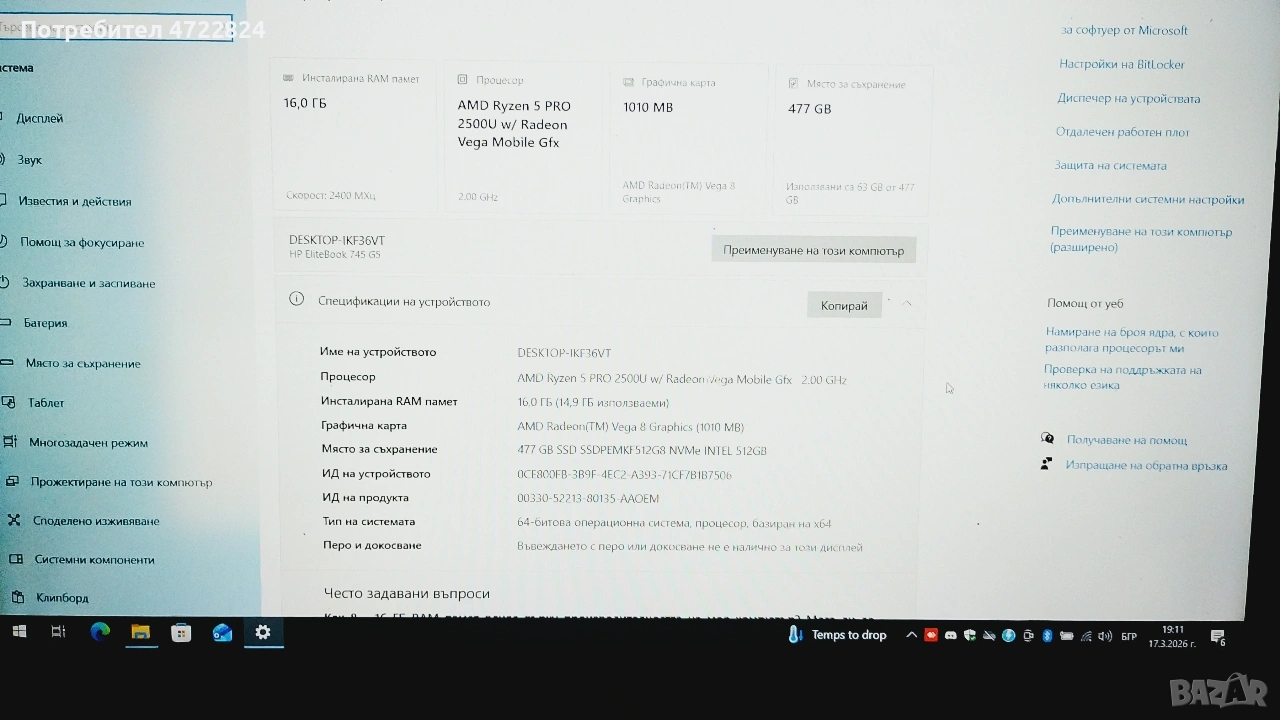This screenshot has width=1280, height=720.
Task: Switch input language via БГР indicator
Action: 1129,637
